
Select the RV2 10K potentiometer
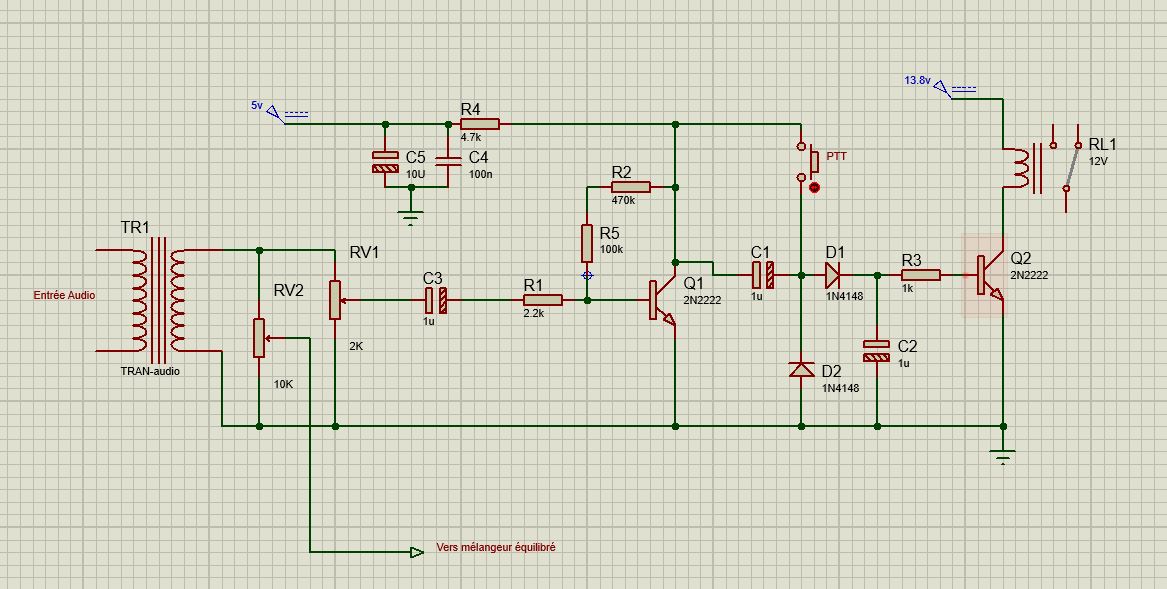tap(260, 338)
